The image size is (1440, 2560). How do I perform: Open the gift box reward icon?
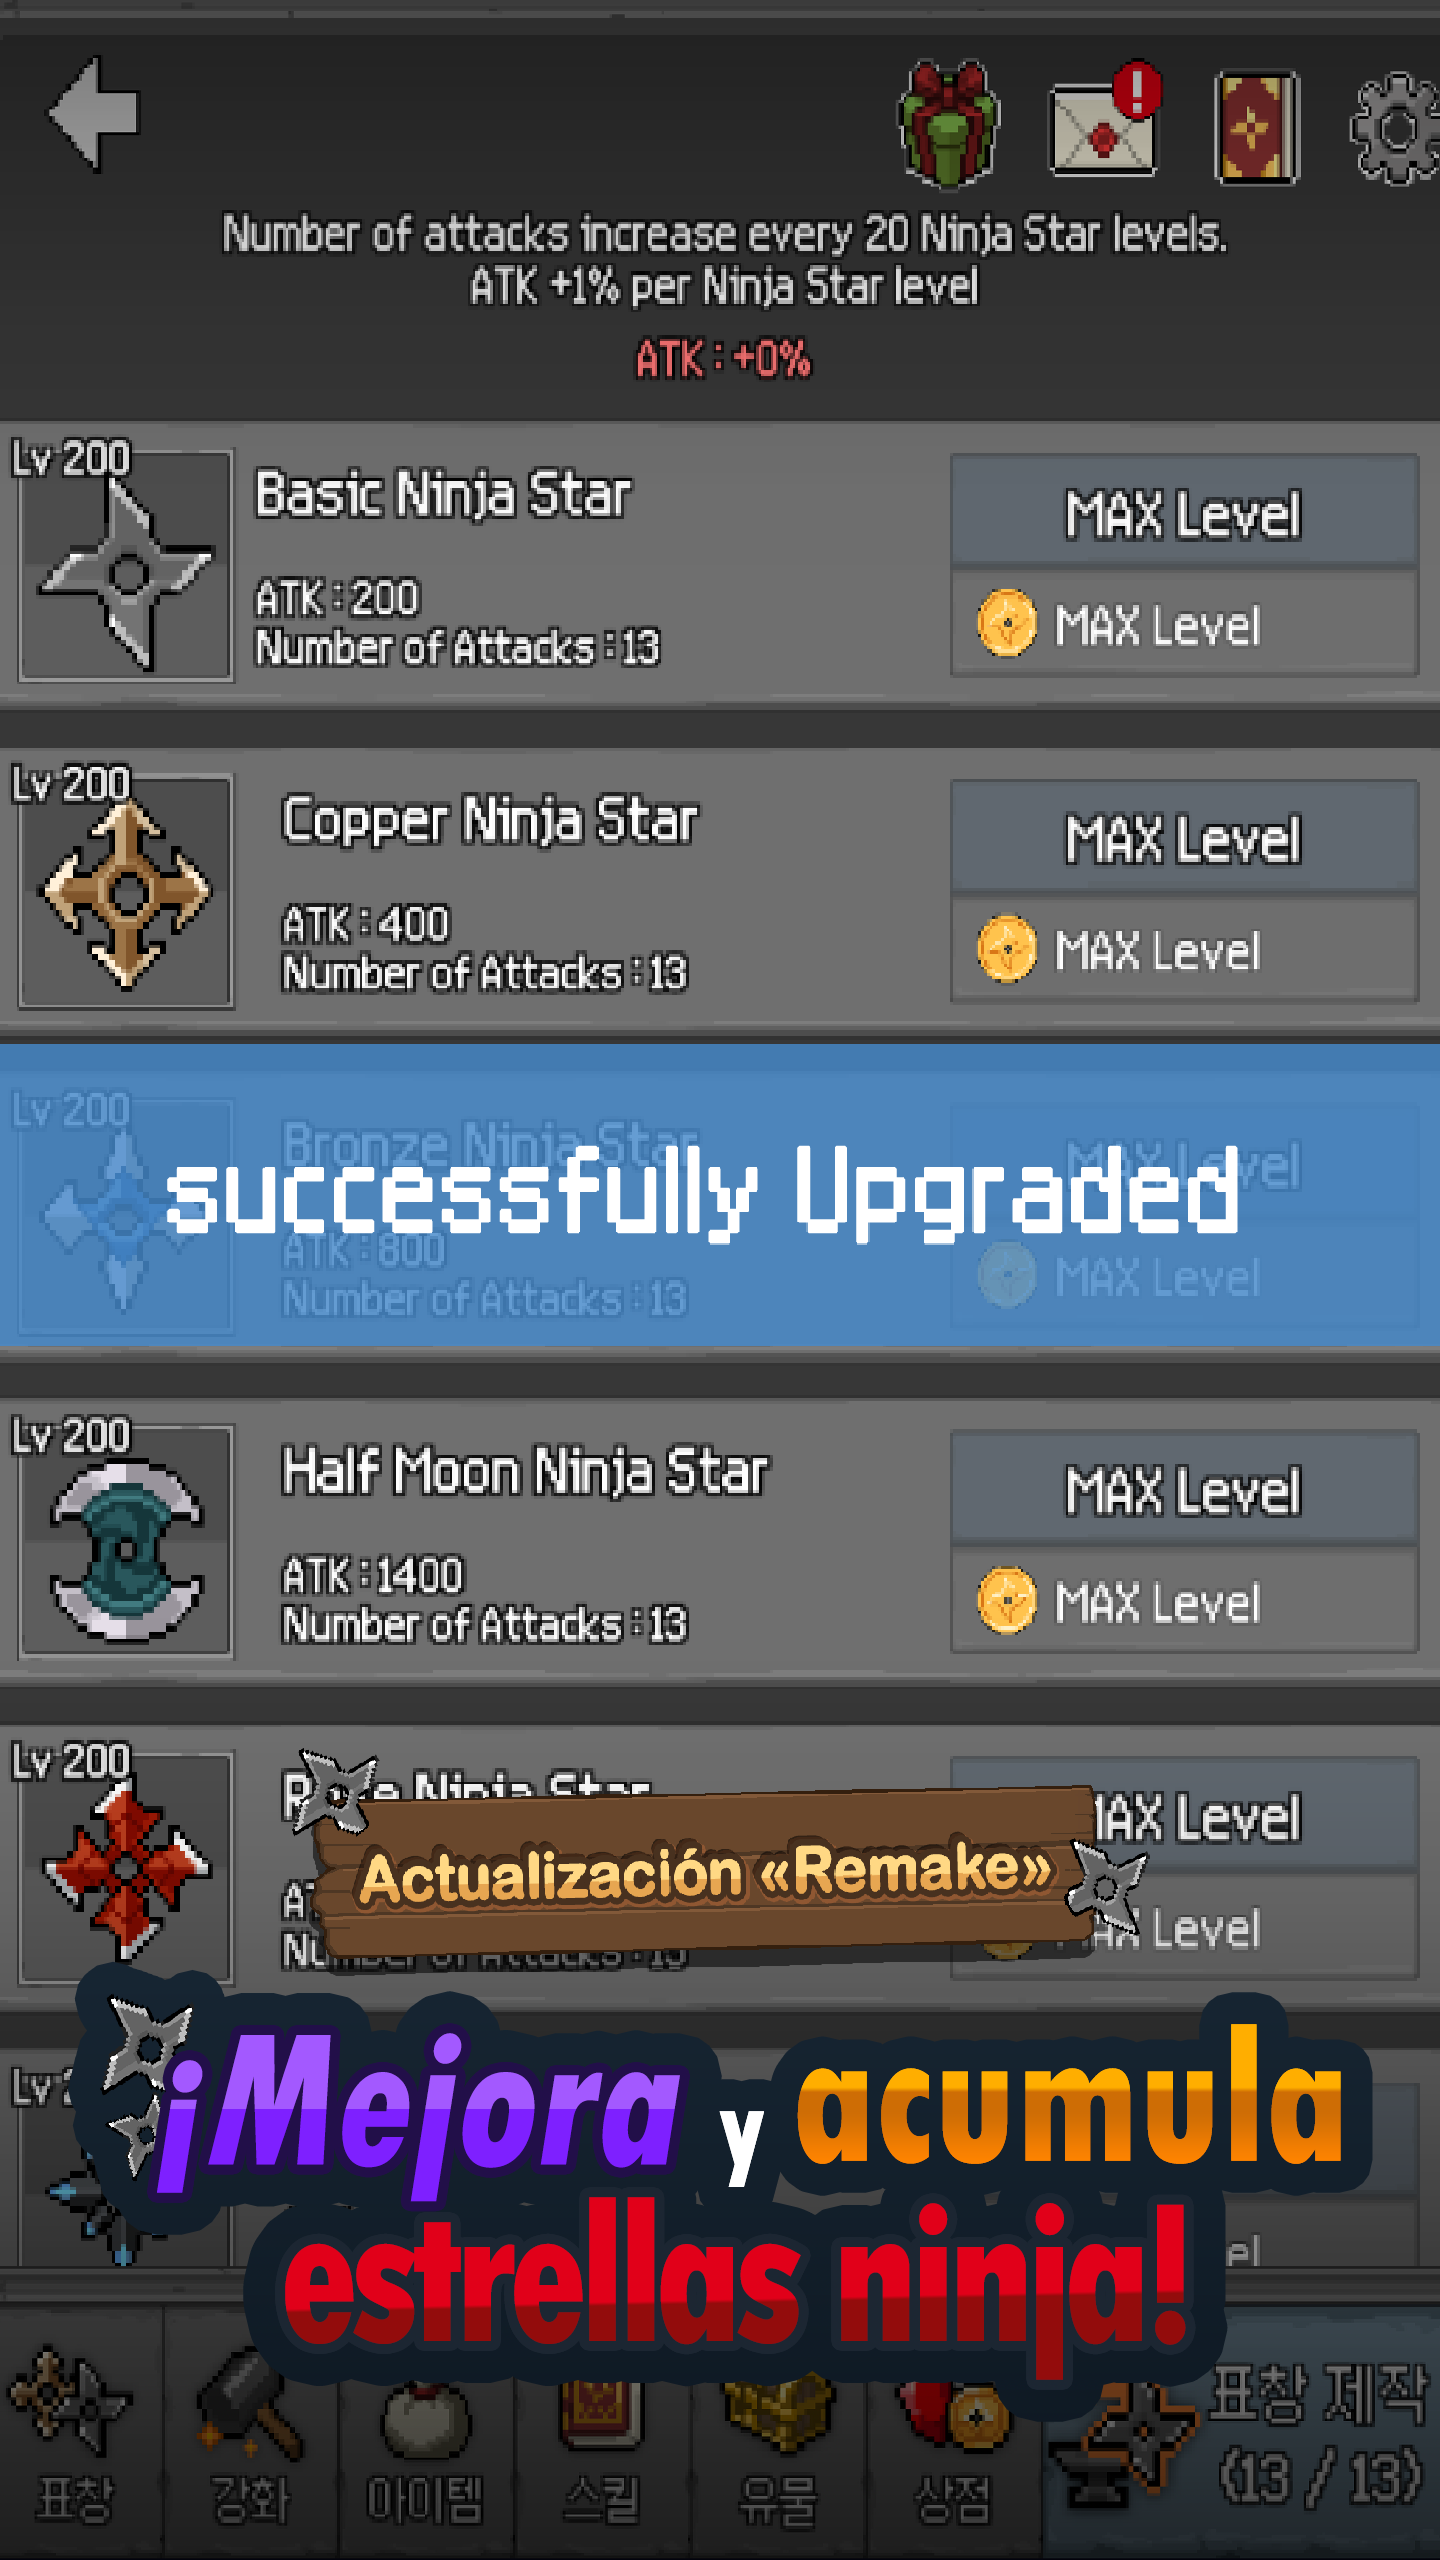pos(948,124)
